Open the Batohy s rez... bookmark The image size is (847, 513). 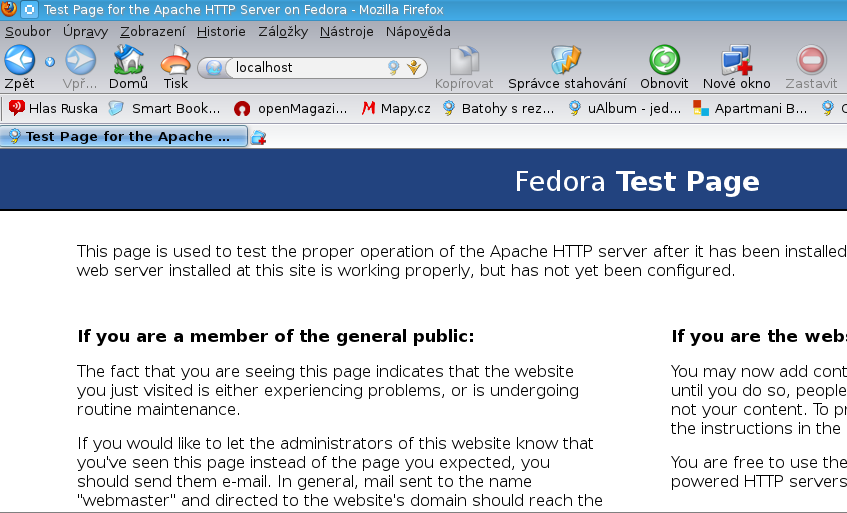click(498, 109)
